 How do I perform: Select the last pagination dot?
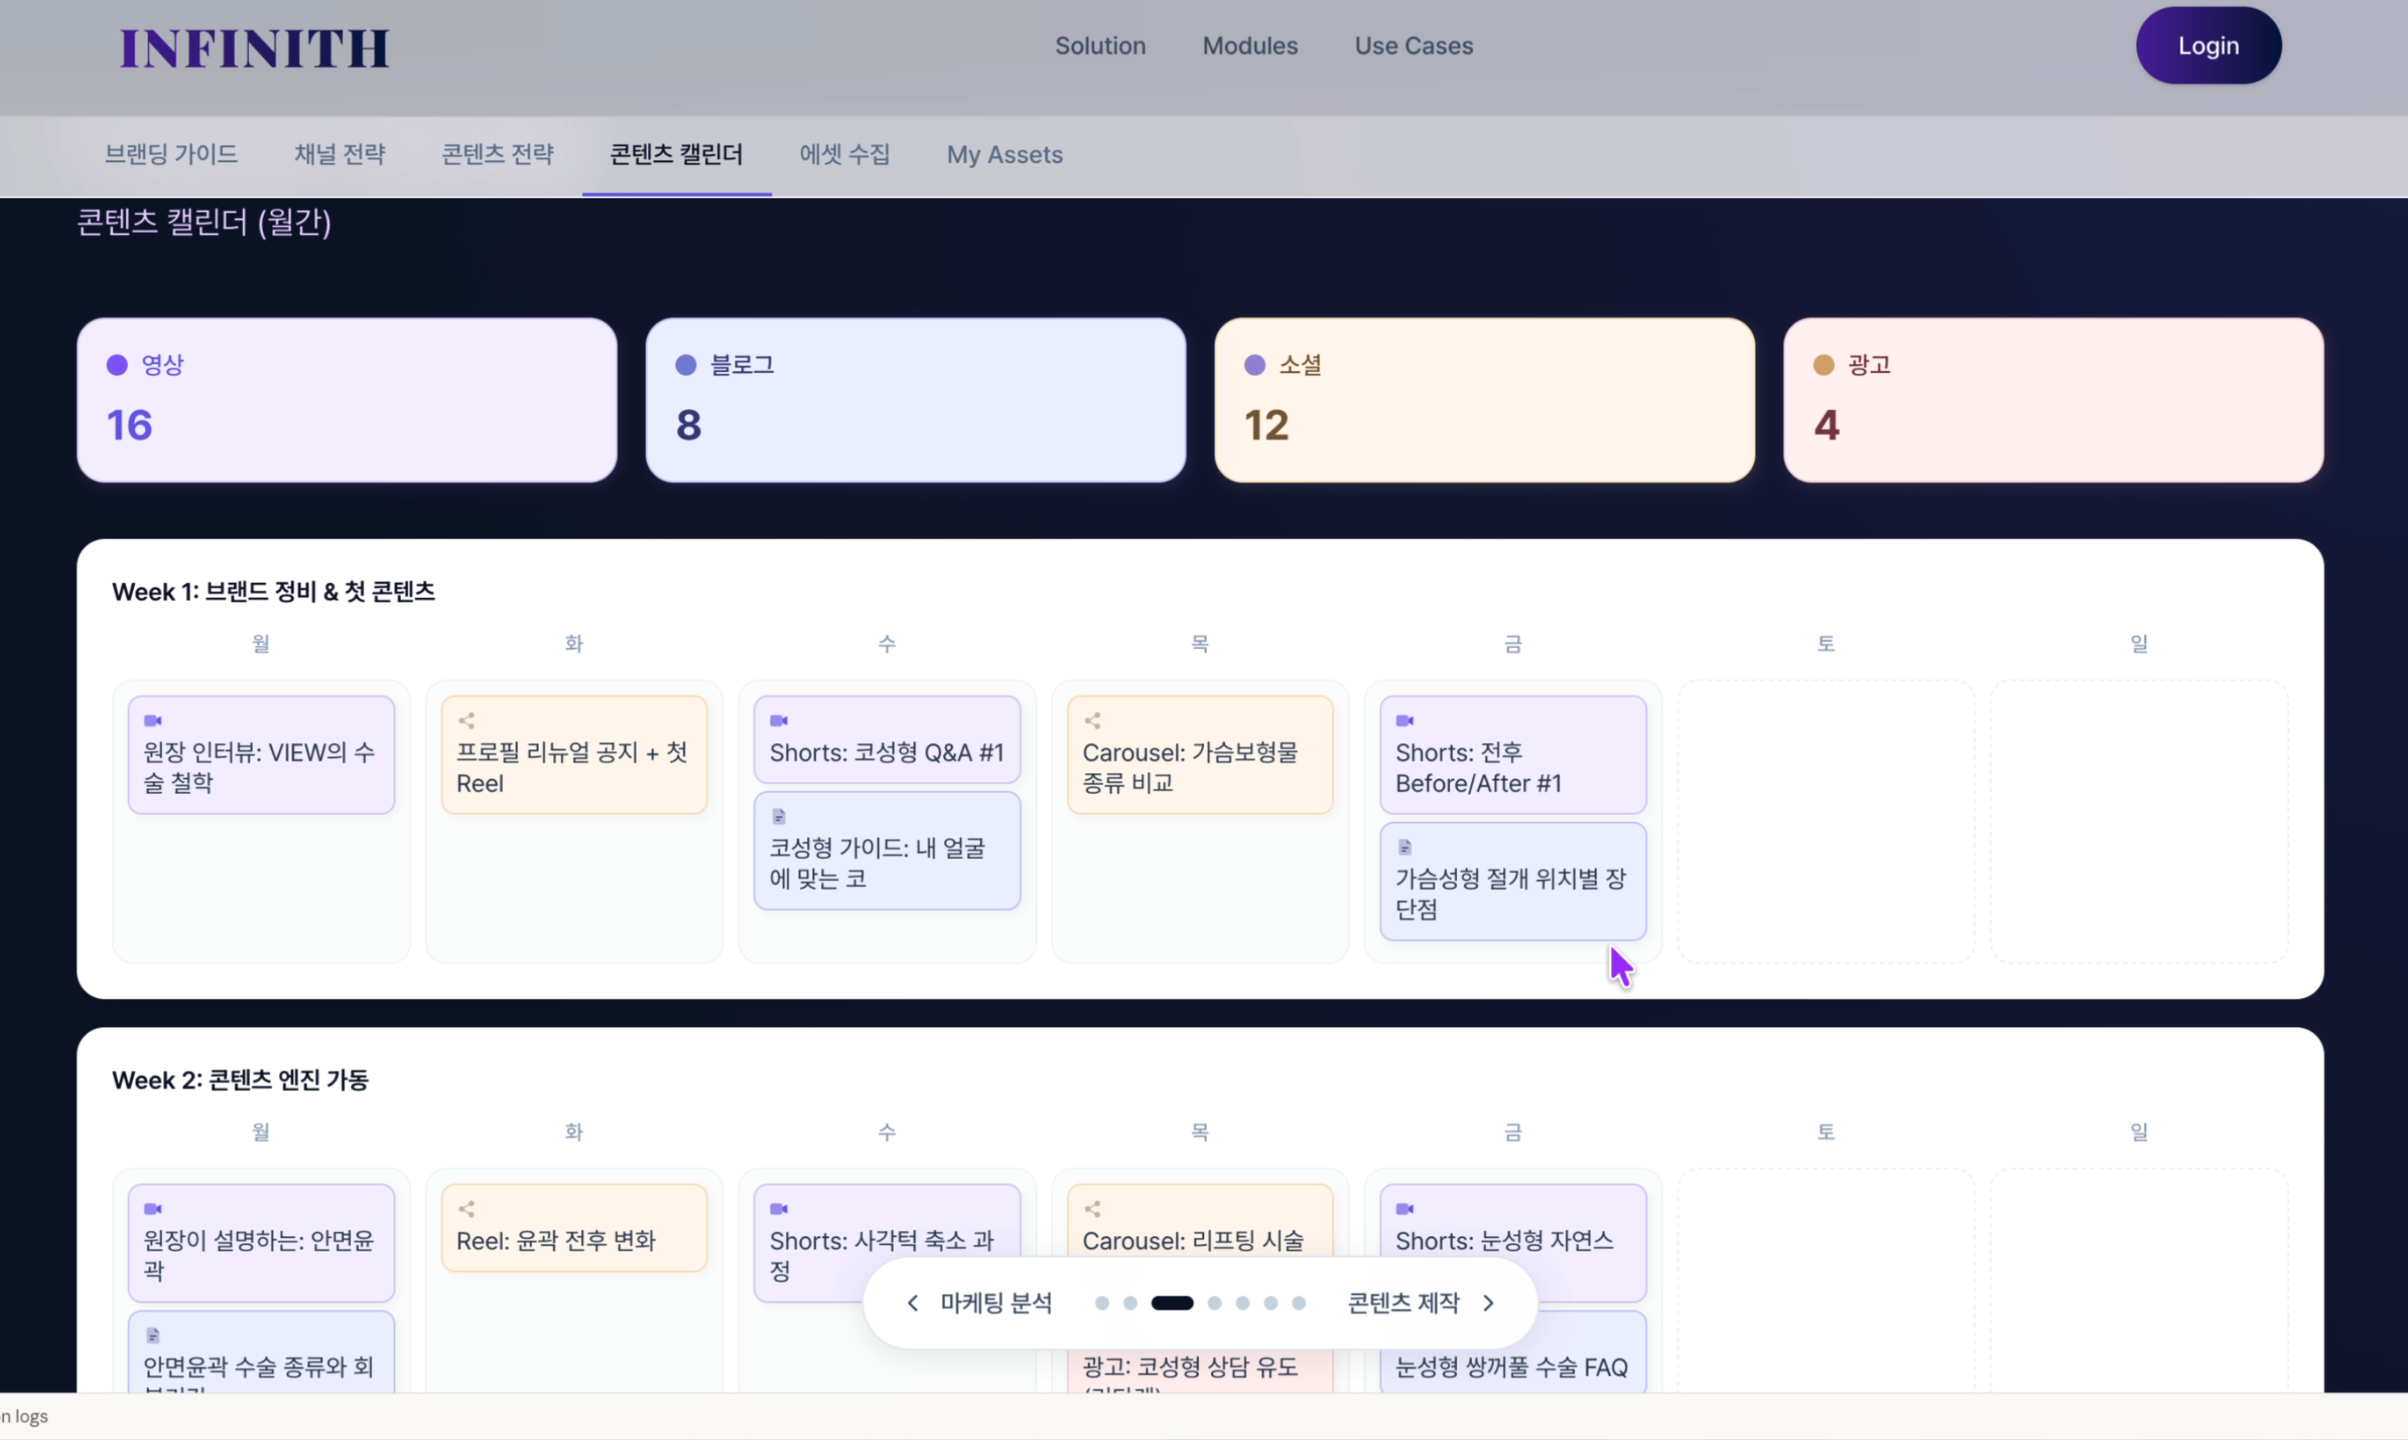tap(1298, 1302)
